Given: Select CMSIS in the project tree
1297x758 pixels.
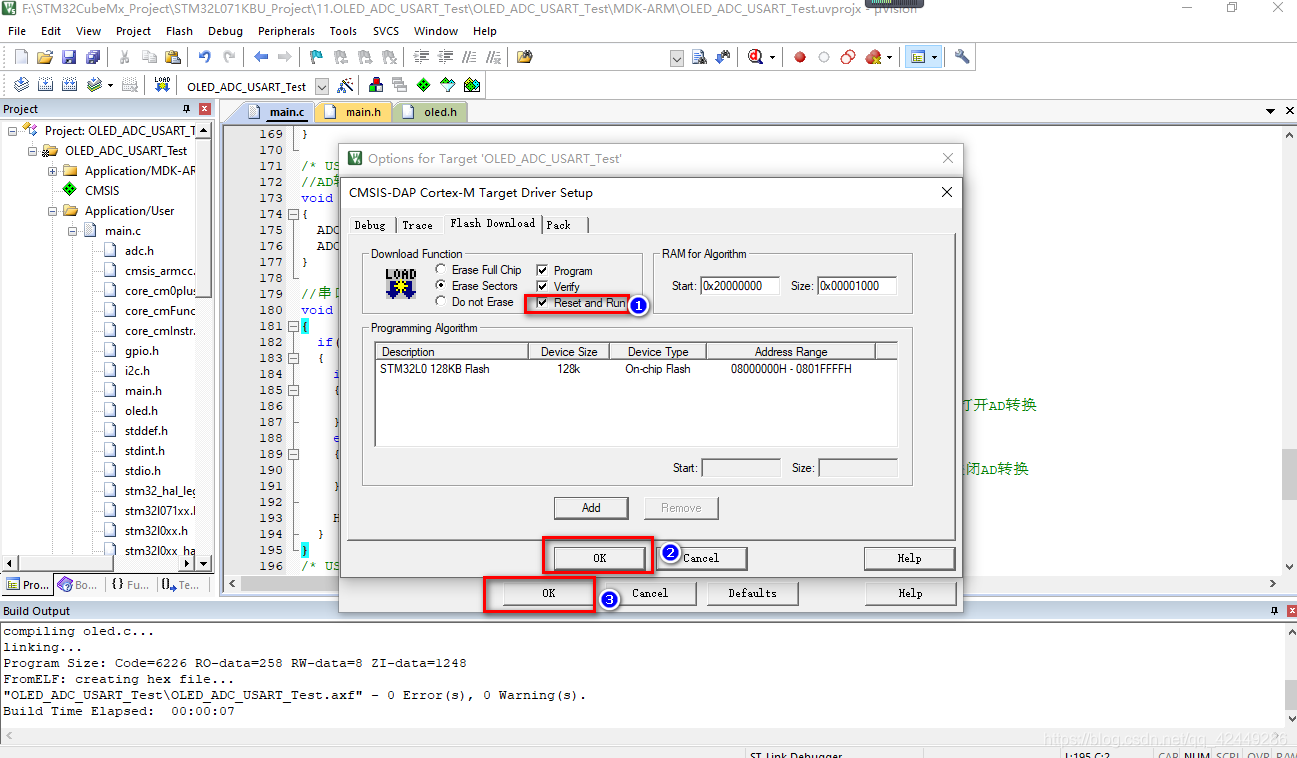Looking at the screenshot, I should [101, 191].
